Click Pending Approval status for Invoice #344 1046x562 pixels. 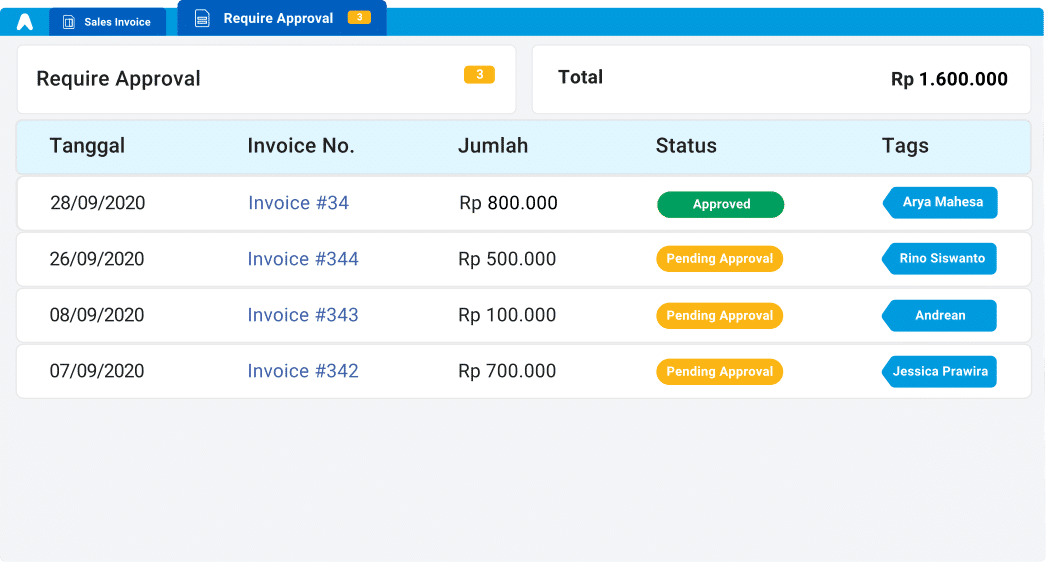719,259
